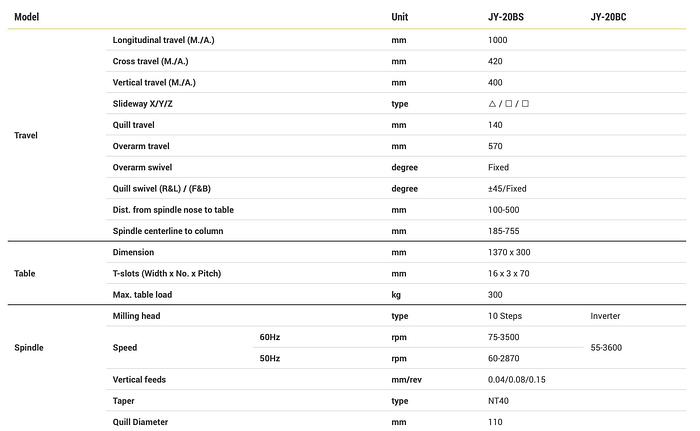This screenshot has height=431, width=700.
Task: Select the 55-3600 speed range value
Action: coord(607,348)
